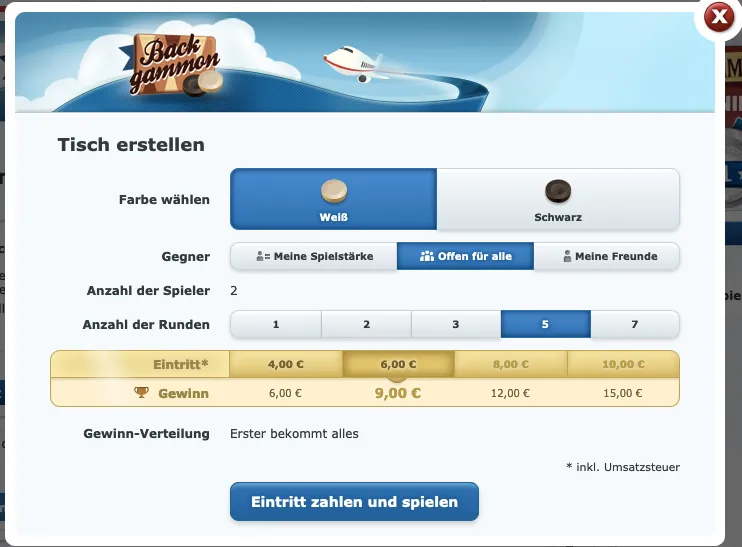Pick the 10,00 € entry fee

(623, 364)
